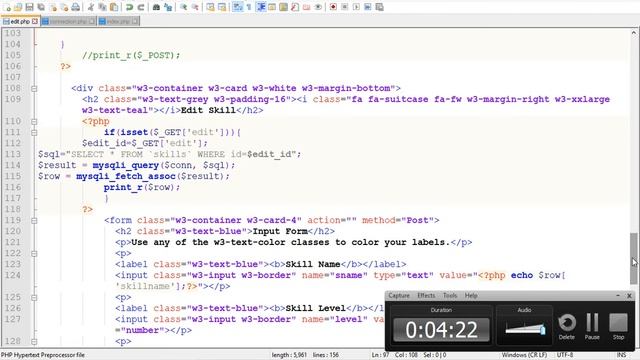
Task: Click the Playback macro icon
Action: 356,7
